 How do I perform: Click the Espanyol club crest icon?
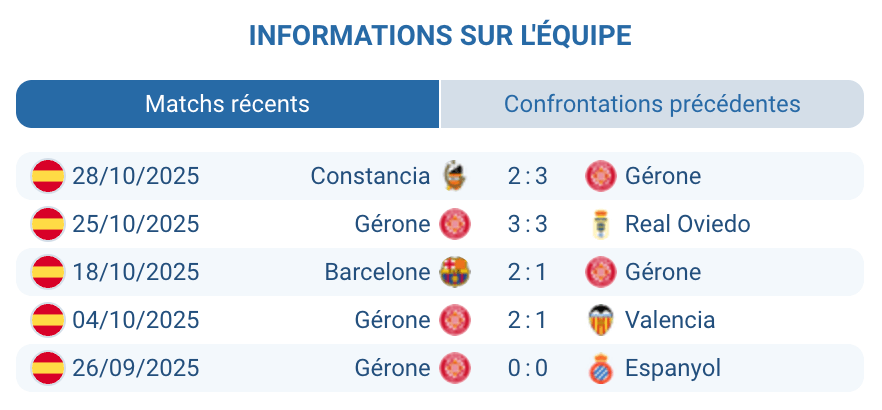click(600, 368)
